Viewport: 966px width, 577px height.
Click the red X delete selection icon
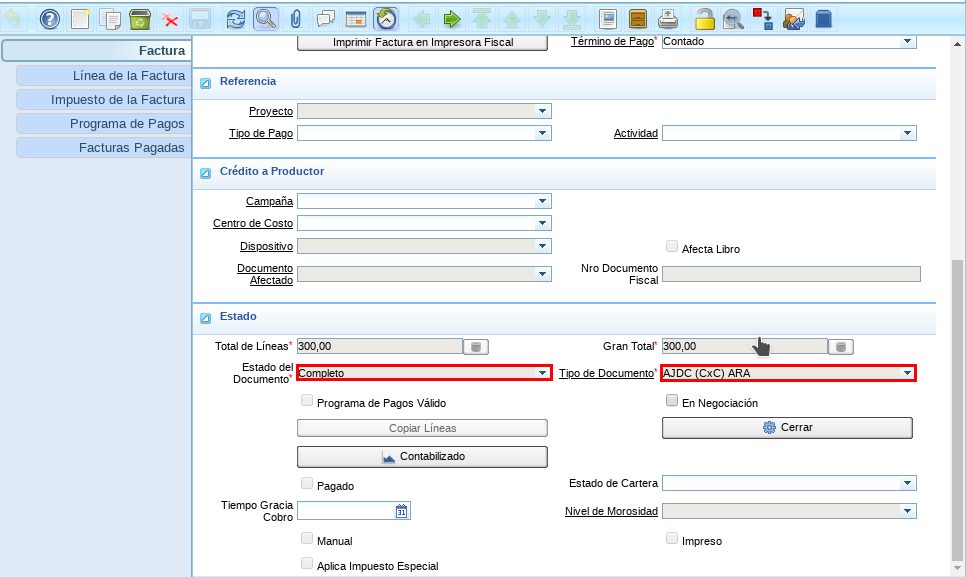170,19
